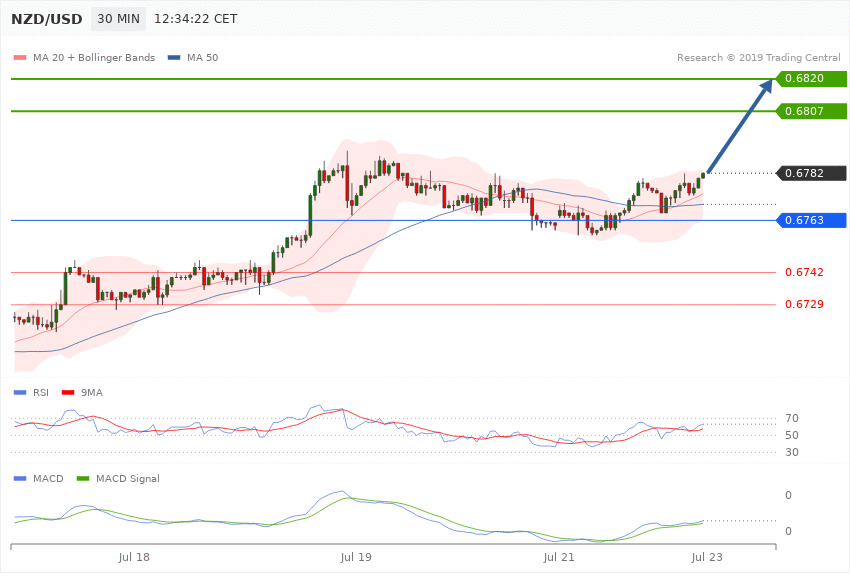The width and height of the screenshot is (850, 576).
Task: Click the Jul 21 date axis label
Action: (558, 557)
